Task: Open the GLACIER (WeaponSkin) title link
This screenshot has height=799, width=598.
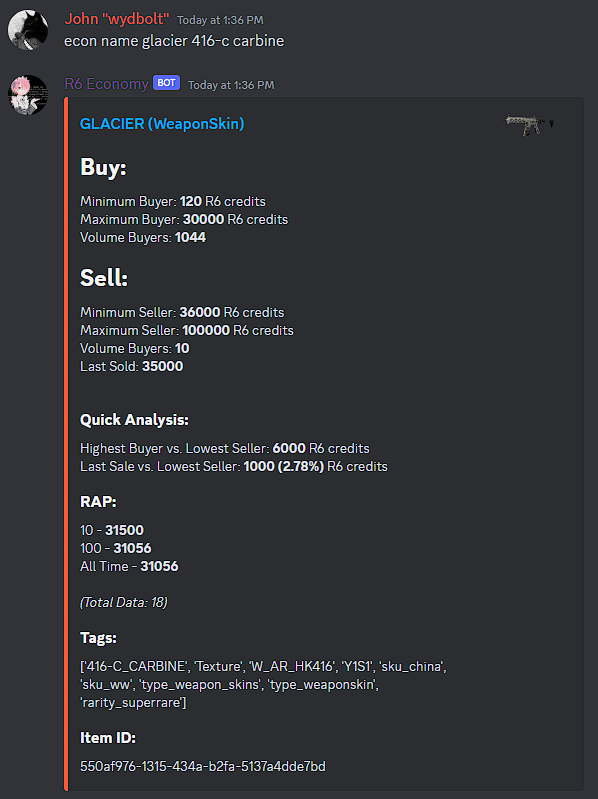Action: tap(162, 124)
